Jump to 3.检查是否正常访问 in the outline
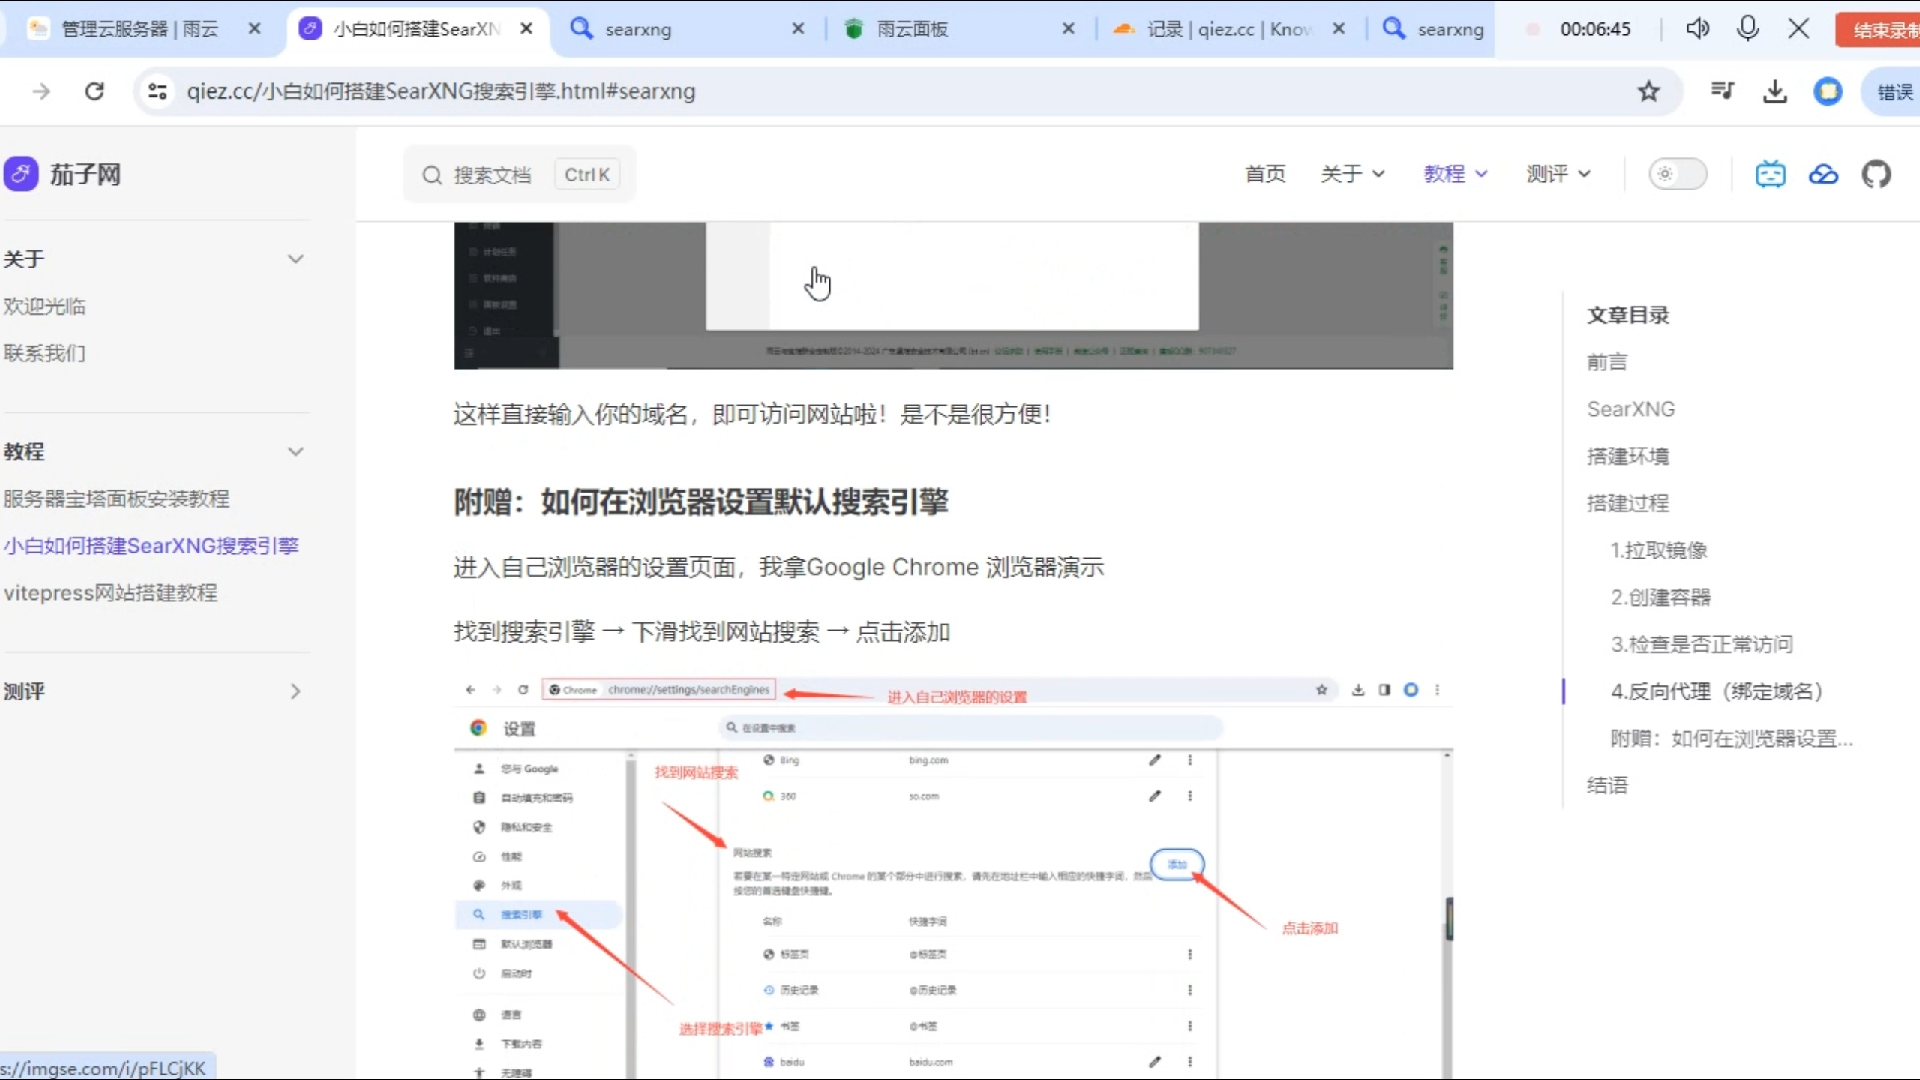The height and width of the screenshot is (1080, 1920). 1701,644
